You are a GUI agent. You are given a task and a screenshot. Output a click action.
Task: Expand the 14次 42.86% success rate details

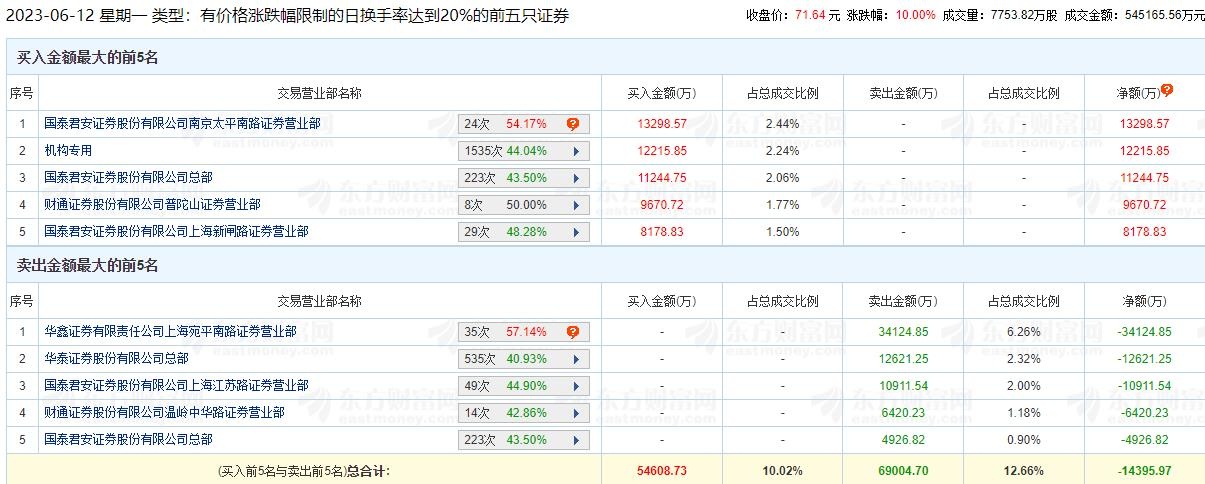[x=576, y=413]
